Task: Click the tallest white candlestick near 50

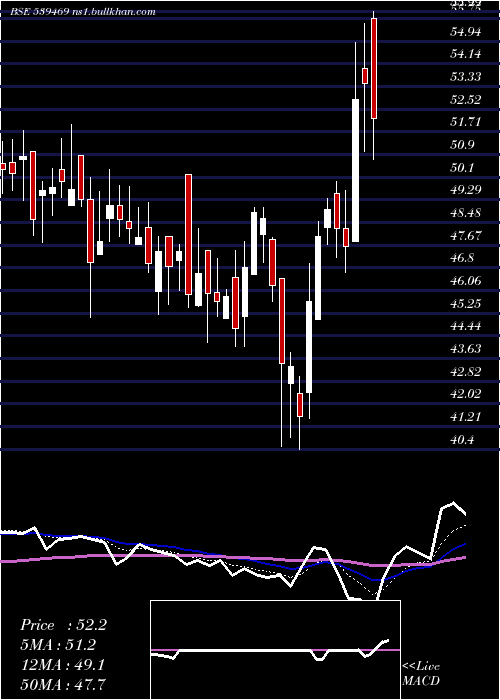Action: [x=355, y=171]
